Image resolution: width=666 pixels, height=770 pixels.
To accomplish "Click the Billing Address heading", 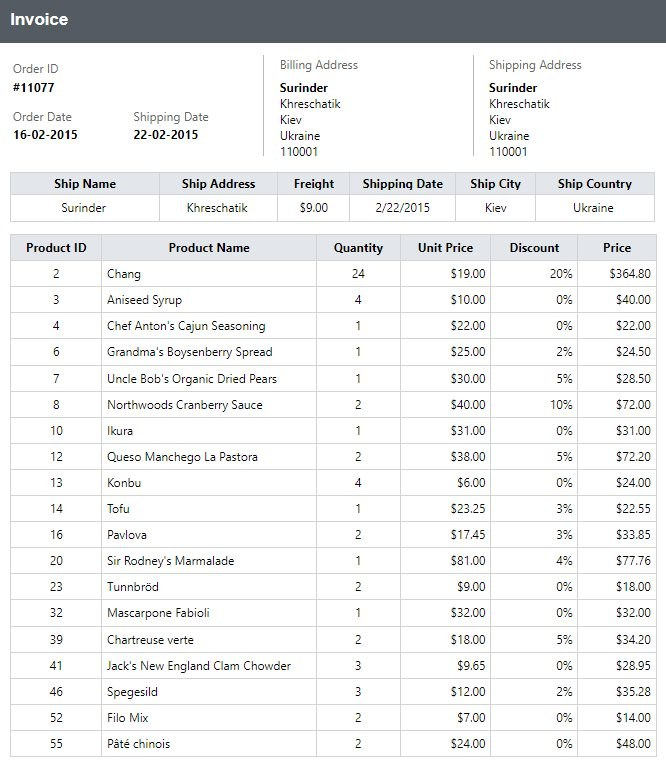I will pyautogui.click(x=319, y=65).
